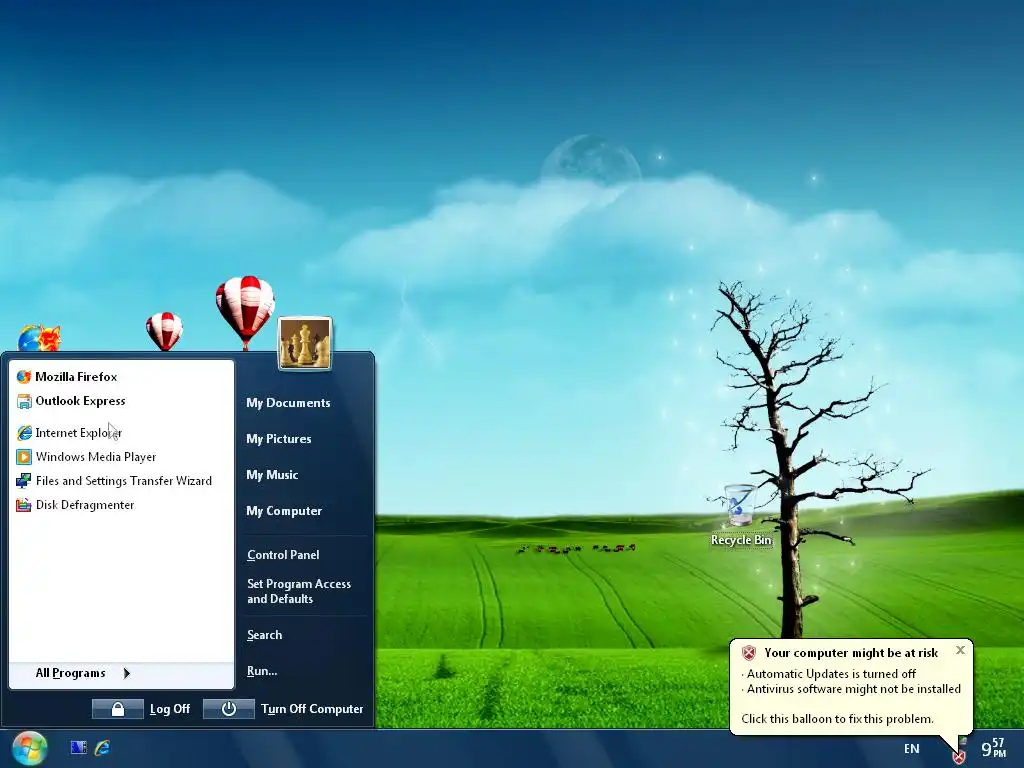Open the Start orb button
This screenshot has height=768, width=1024.
(x=29, y=748)
